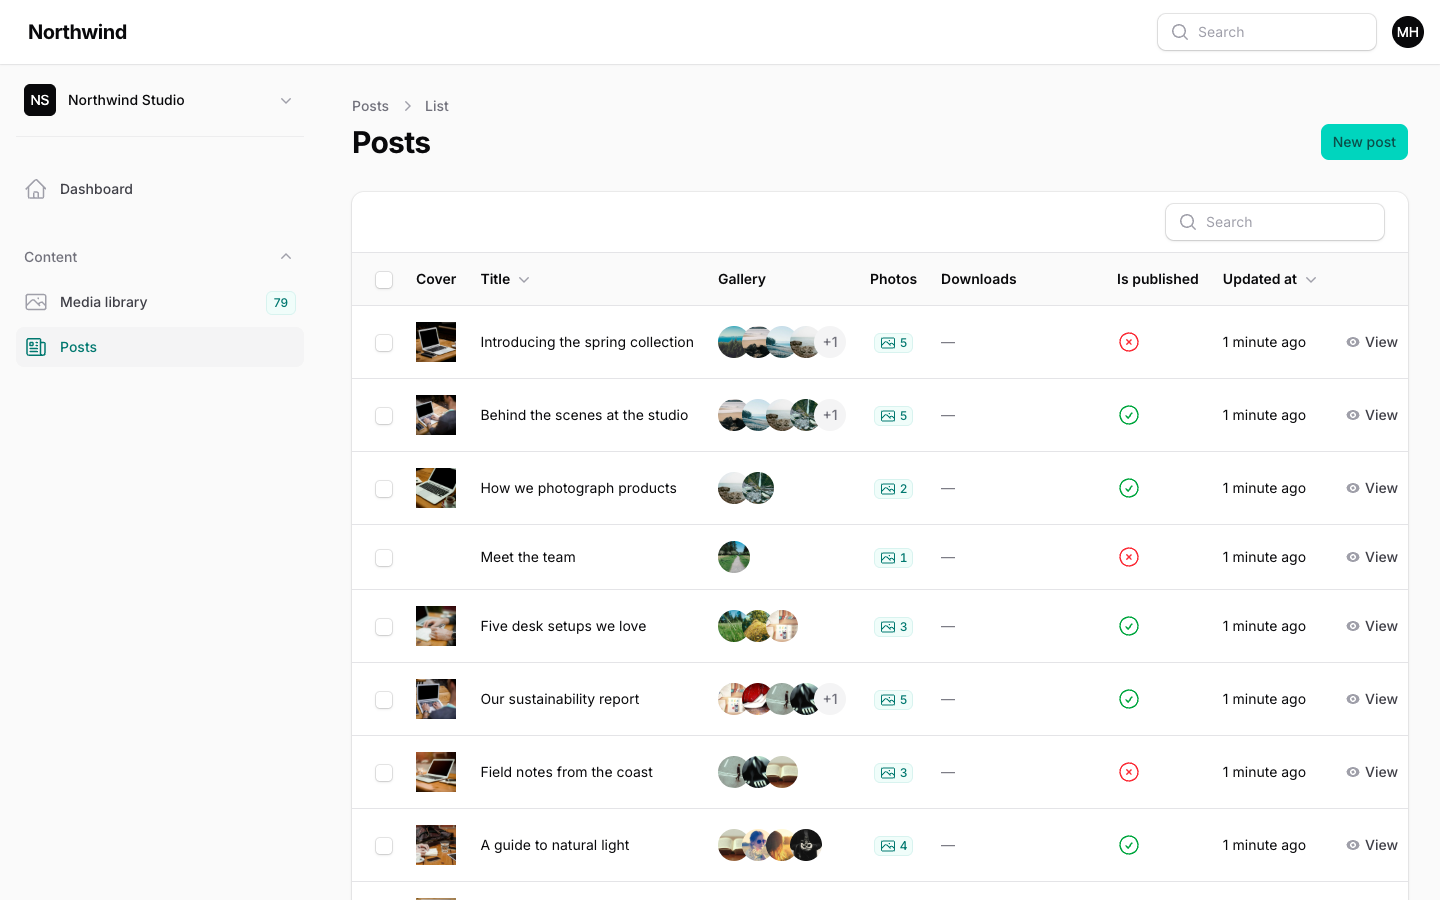The height and width of the screenshot is (900, 1440).
Task: Collapse the Content sidebar group
Action: point(286,257)
